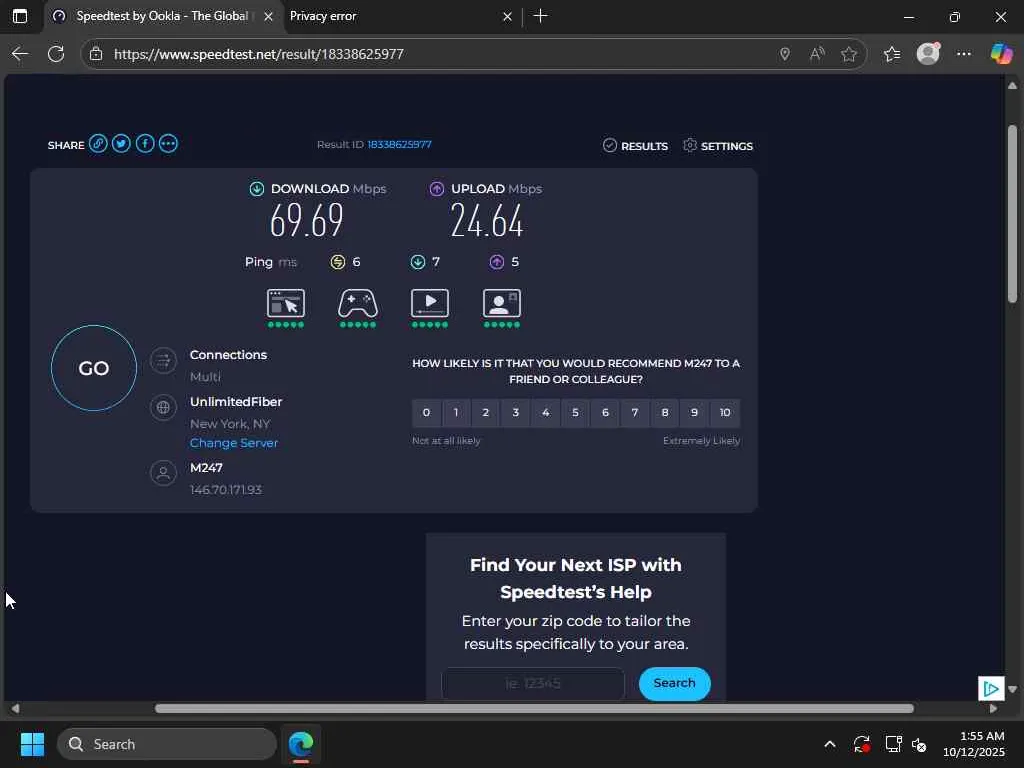
Task: Click the ISP Search button
Action: tap(675, 683)
